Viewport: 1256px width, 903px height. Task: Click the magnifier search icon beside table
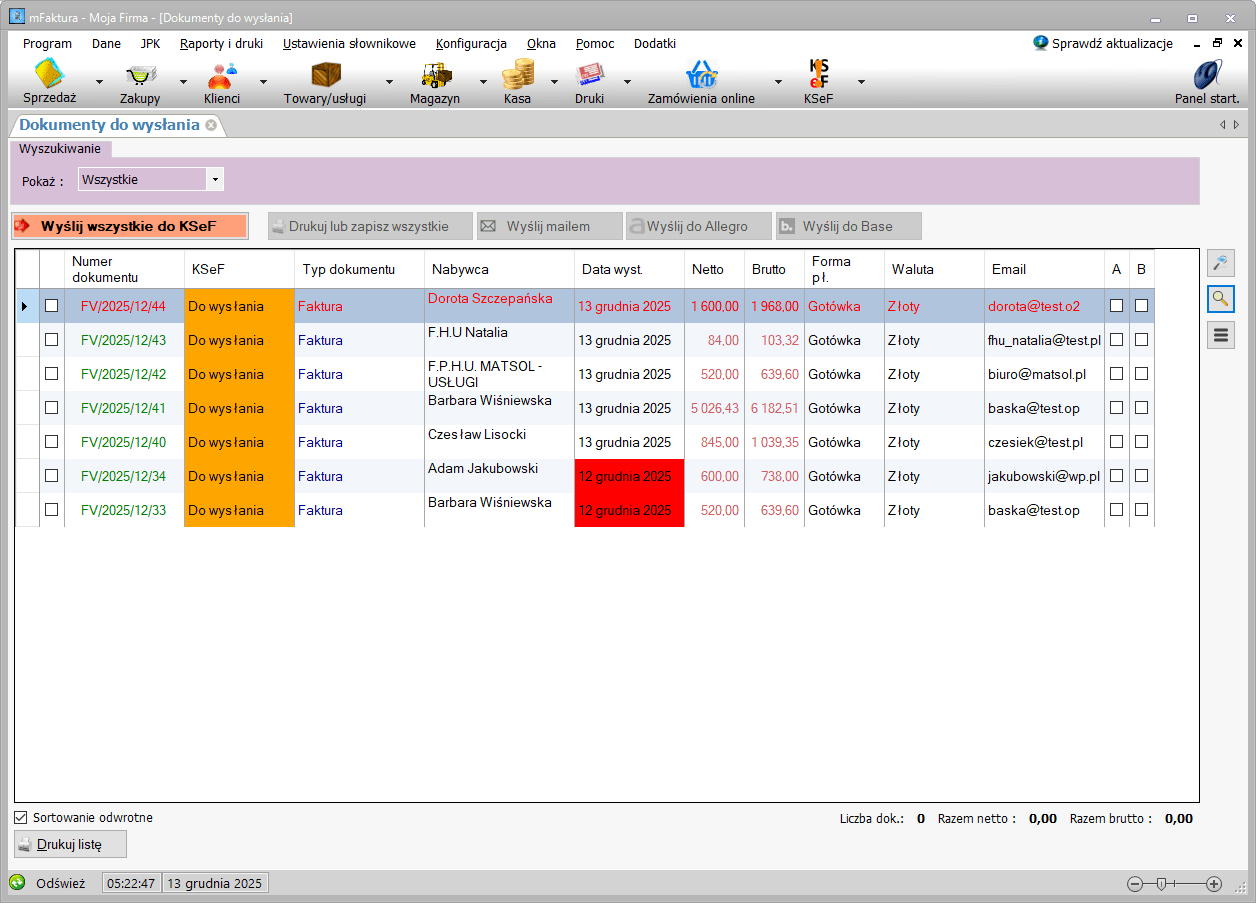click(x=1221, y=298)
